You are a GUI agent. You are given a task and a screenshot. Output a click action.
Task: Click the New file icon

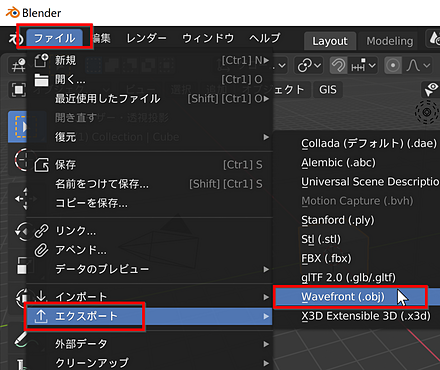[42, 60]
